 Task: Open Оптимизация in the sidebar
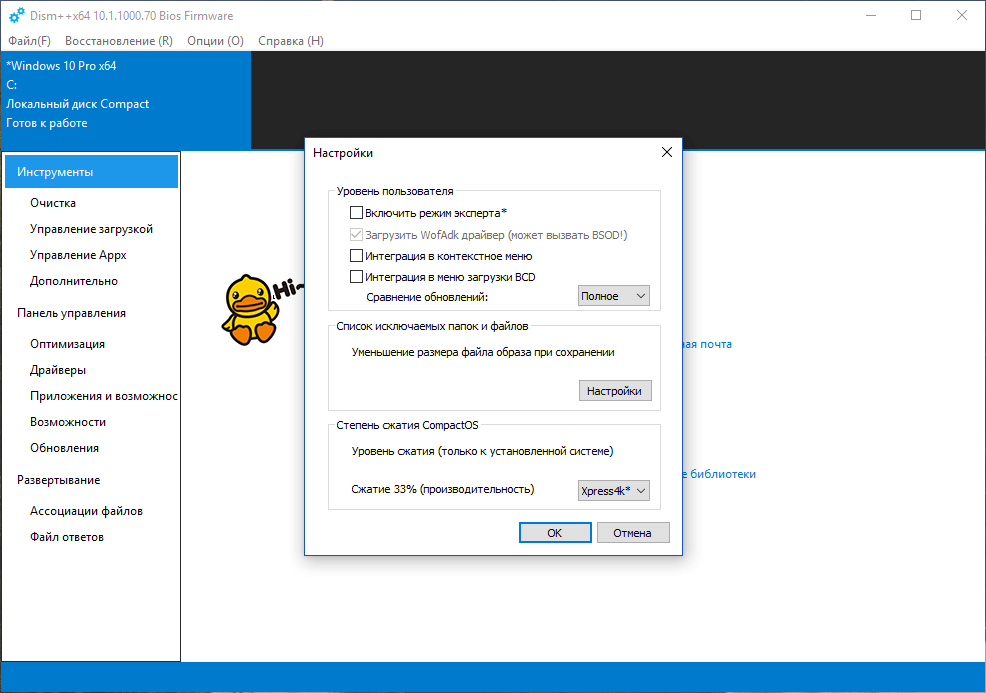pos(67,344)
